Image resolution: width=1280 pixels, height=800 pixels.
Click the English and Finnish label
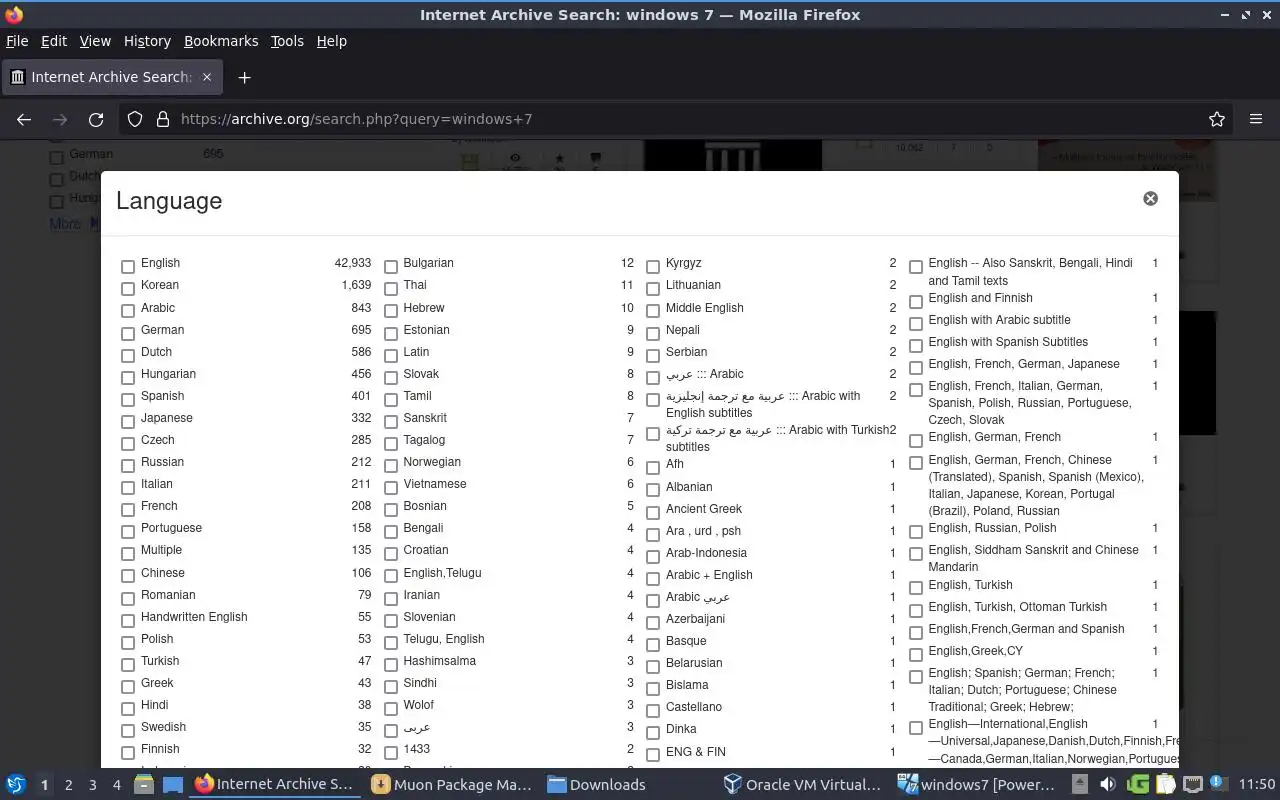click(980, 298)
